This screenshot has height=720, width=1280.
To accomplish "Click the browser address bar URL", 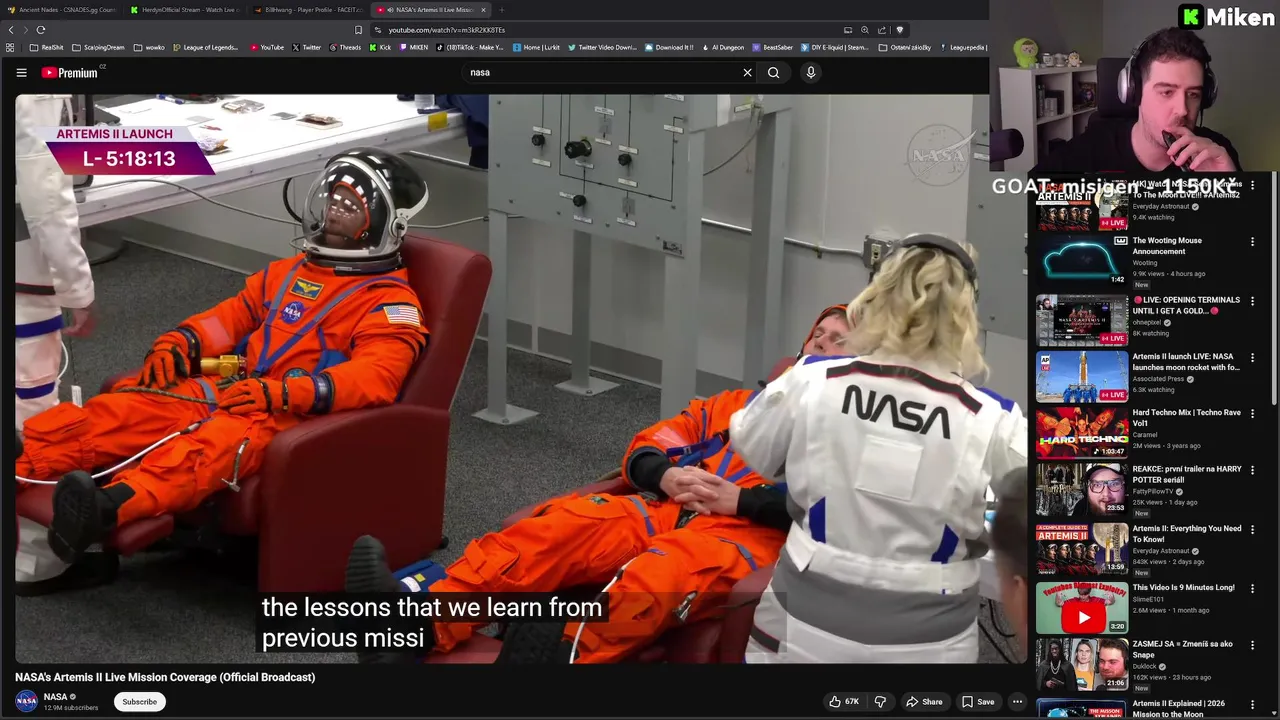I will coord(447,30).
